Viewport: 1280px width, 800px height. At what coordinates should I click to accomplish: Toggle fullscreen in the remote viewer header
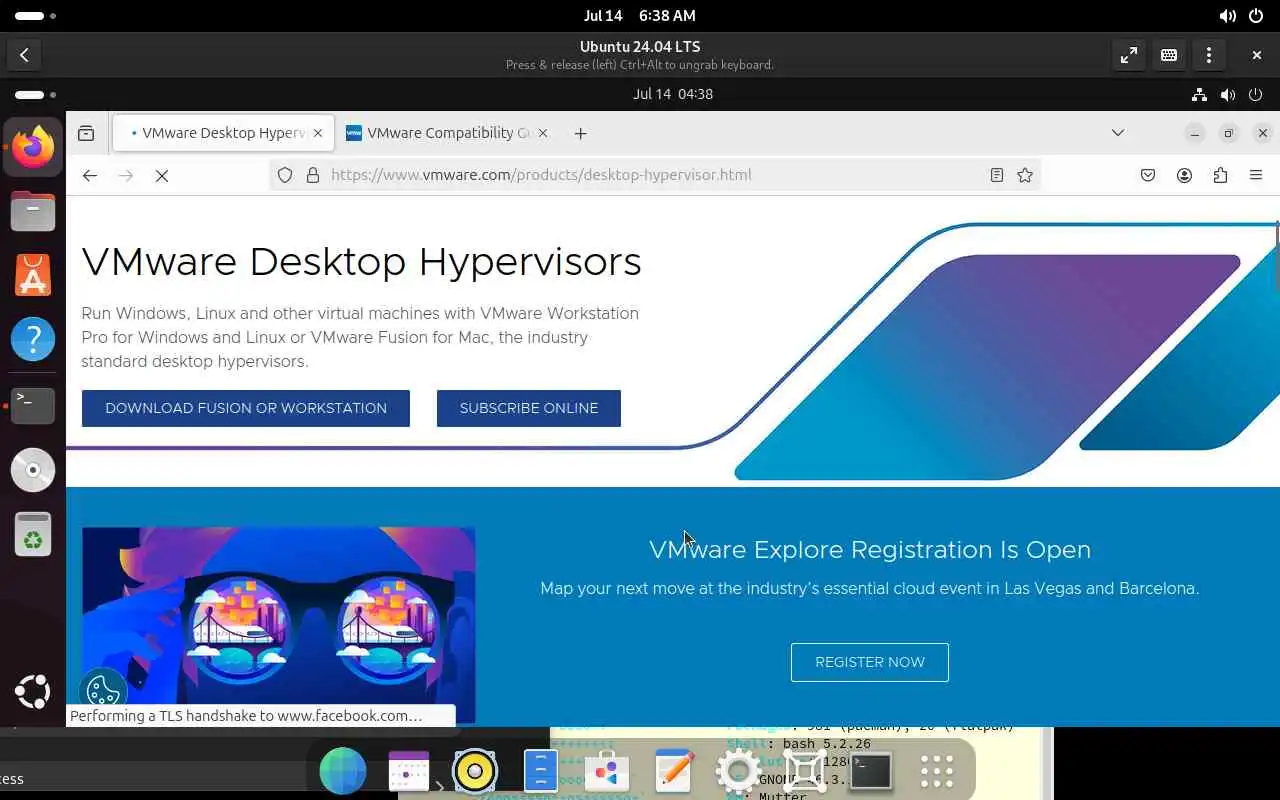pyautogui.click(x=1129, y=55)
